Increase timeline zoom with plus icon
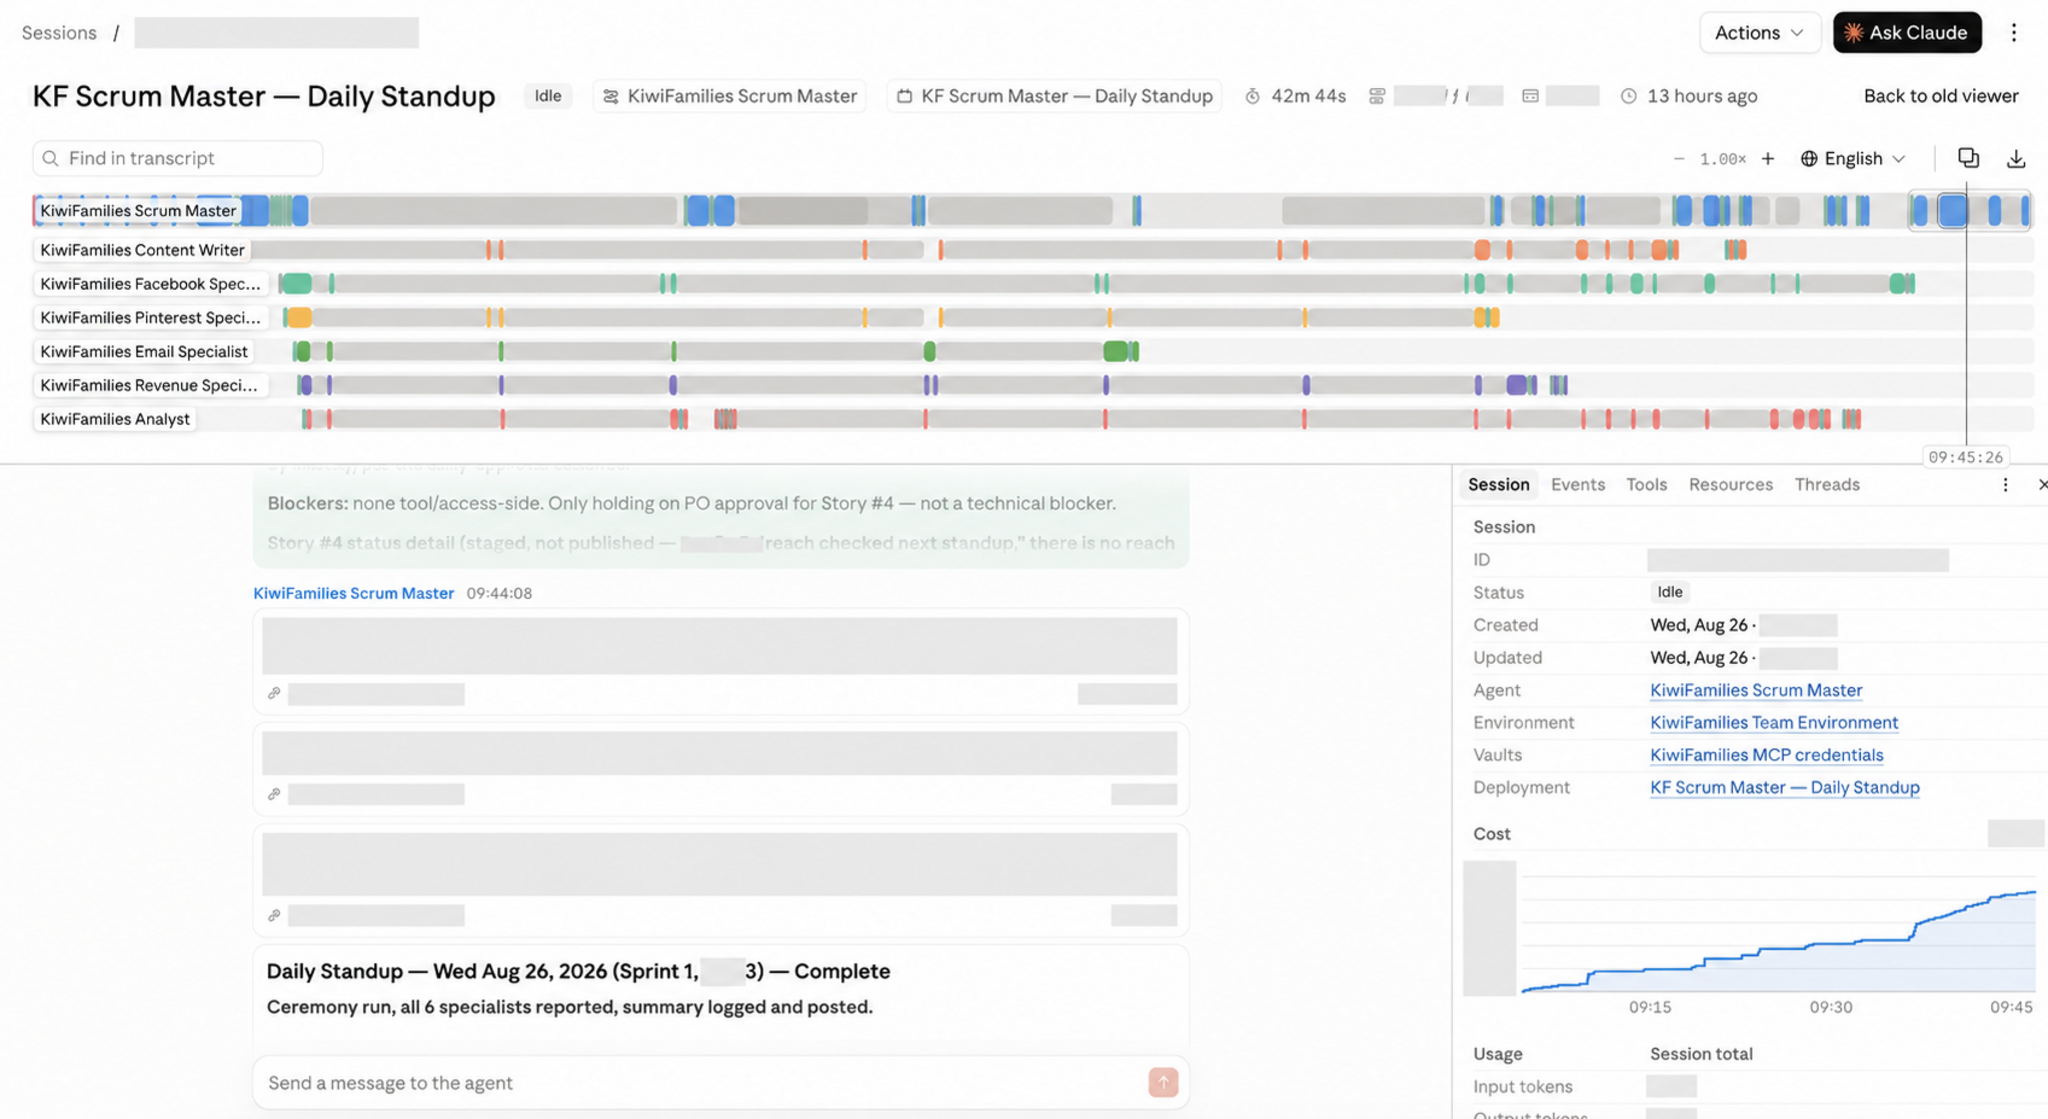2048x1119 pixels. [x=1768, y=158]
